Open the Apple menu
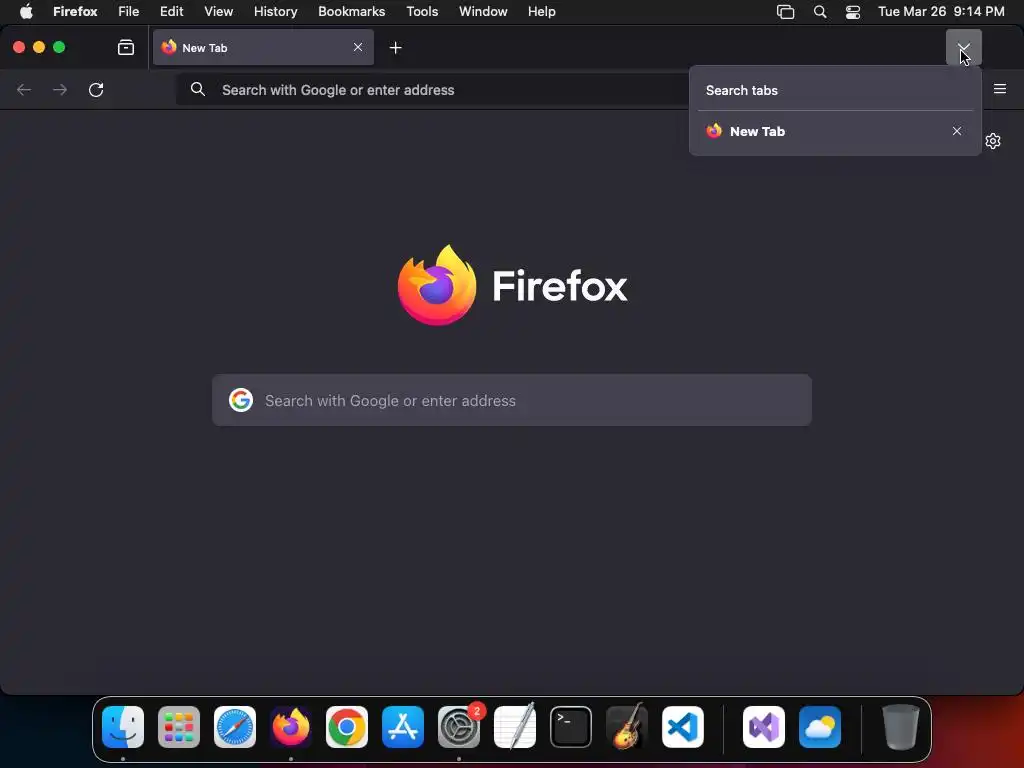Image resolution: width=1024 pixels, height=768 pixels. pos(26,12)
